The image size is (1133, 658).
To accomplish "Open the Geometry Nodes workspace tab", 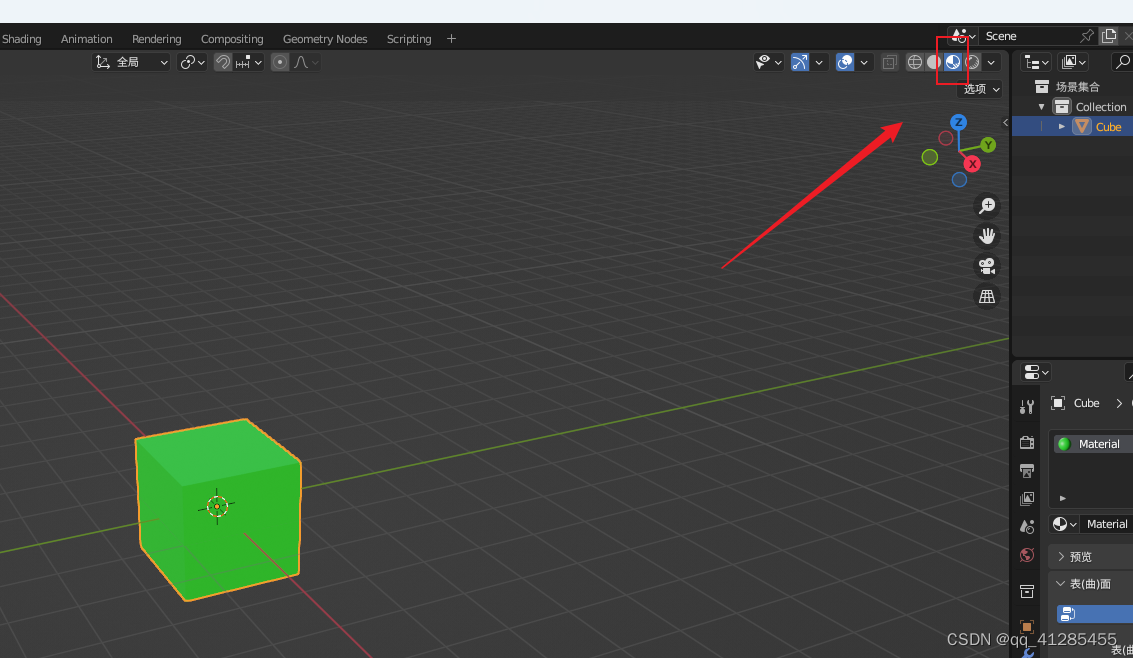I will 325,39.
